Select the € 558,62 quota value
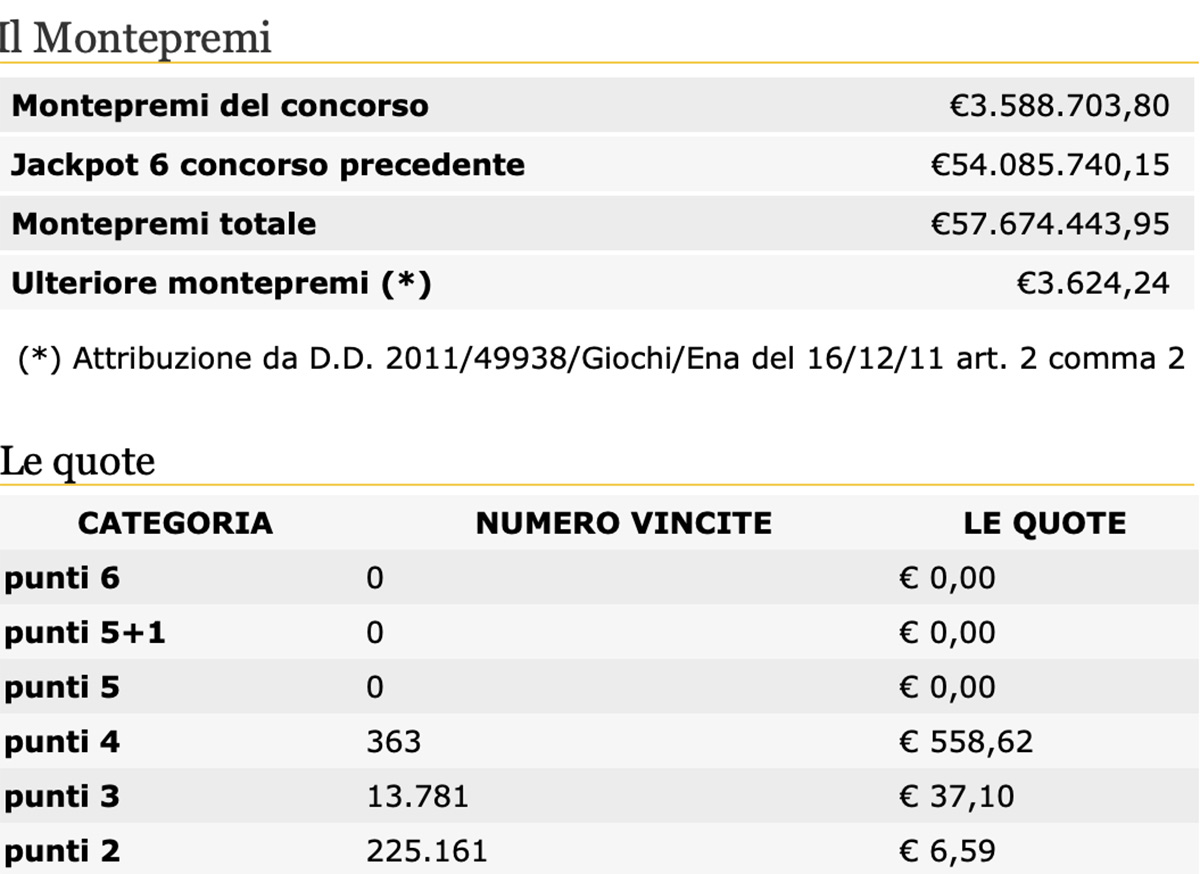This screenshot has height=874, width=1200. [967, 741]
